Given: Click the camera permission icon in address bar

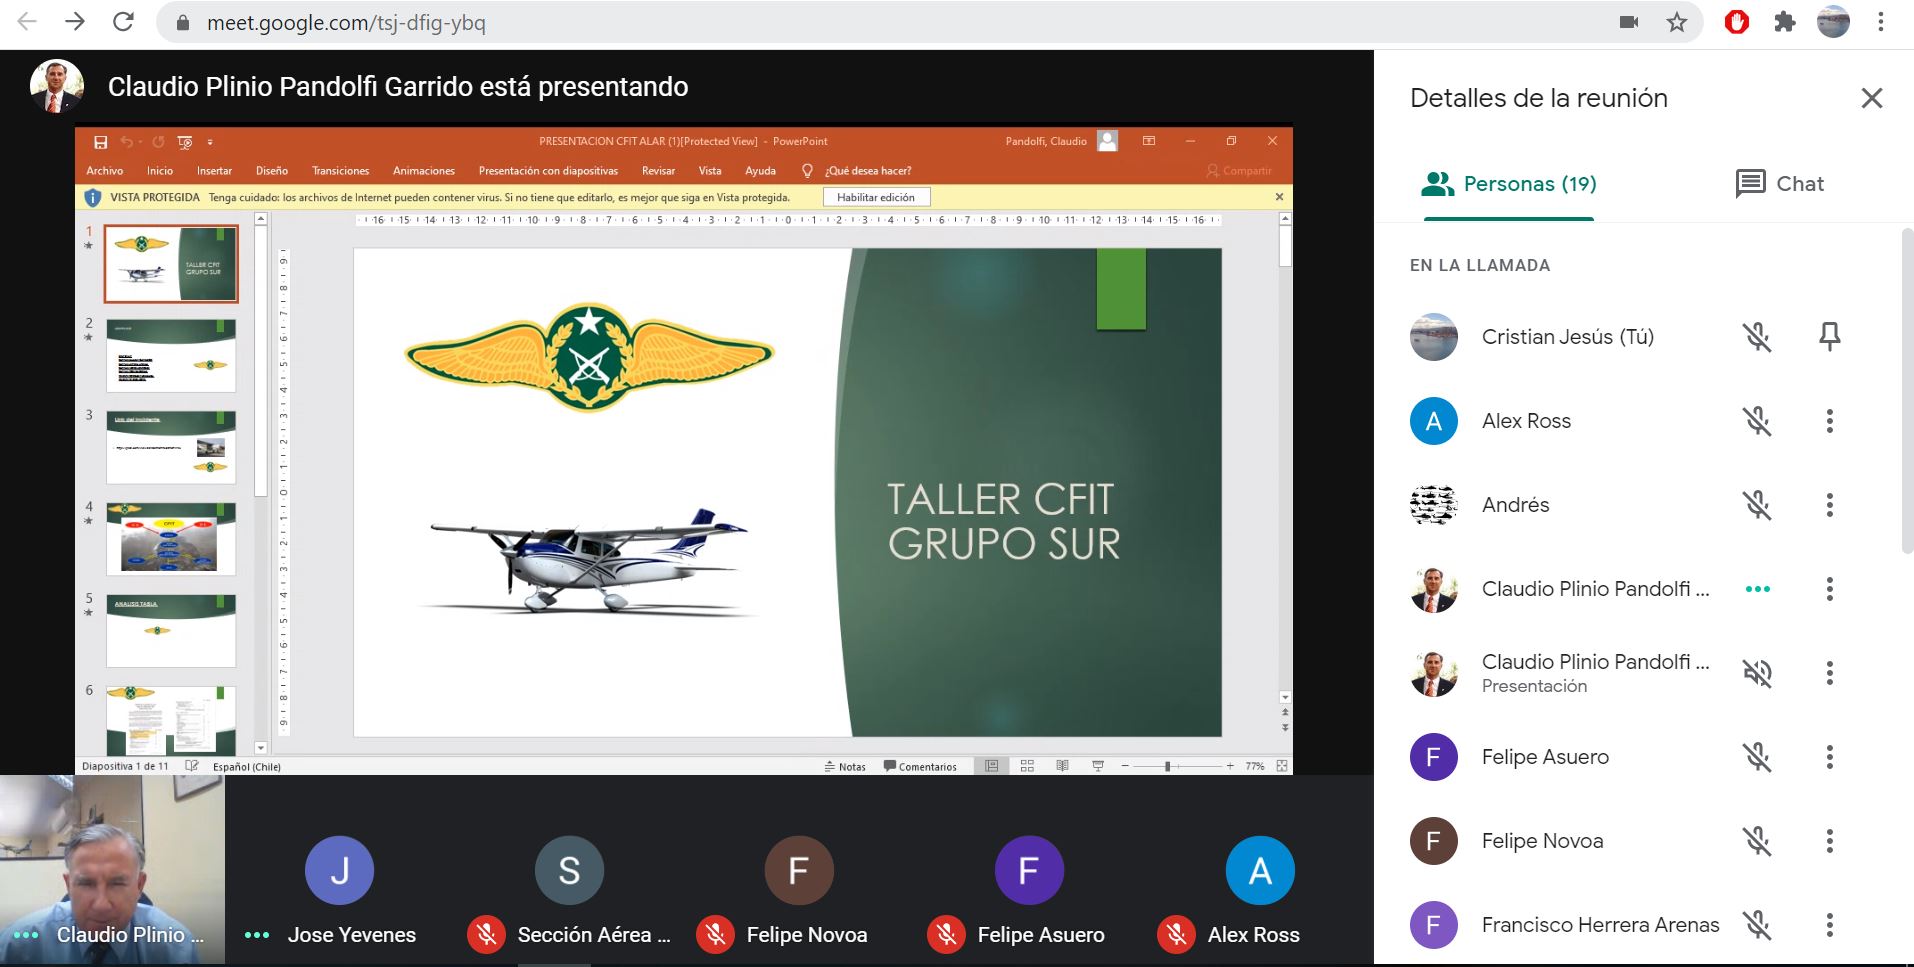Looking at the screenshot, I should point(1629,22).
